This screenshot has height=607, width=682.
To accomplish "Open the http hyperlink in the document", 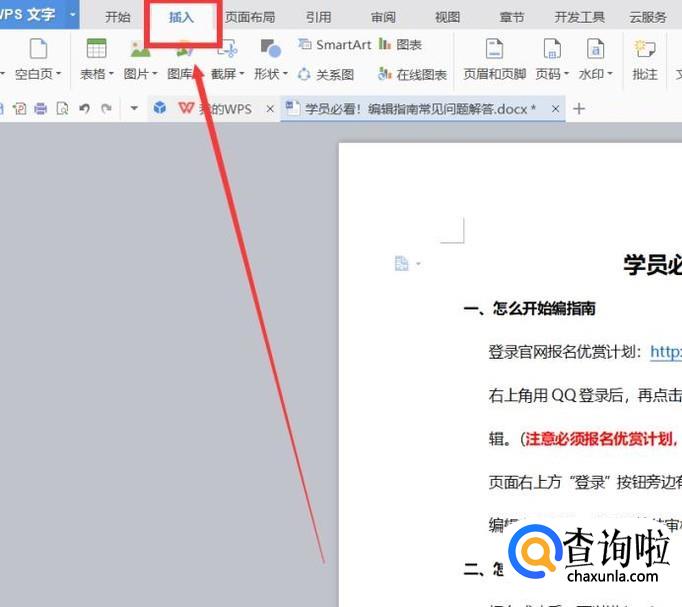I will (666, 351).
